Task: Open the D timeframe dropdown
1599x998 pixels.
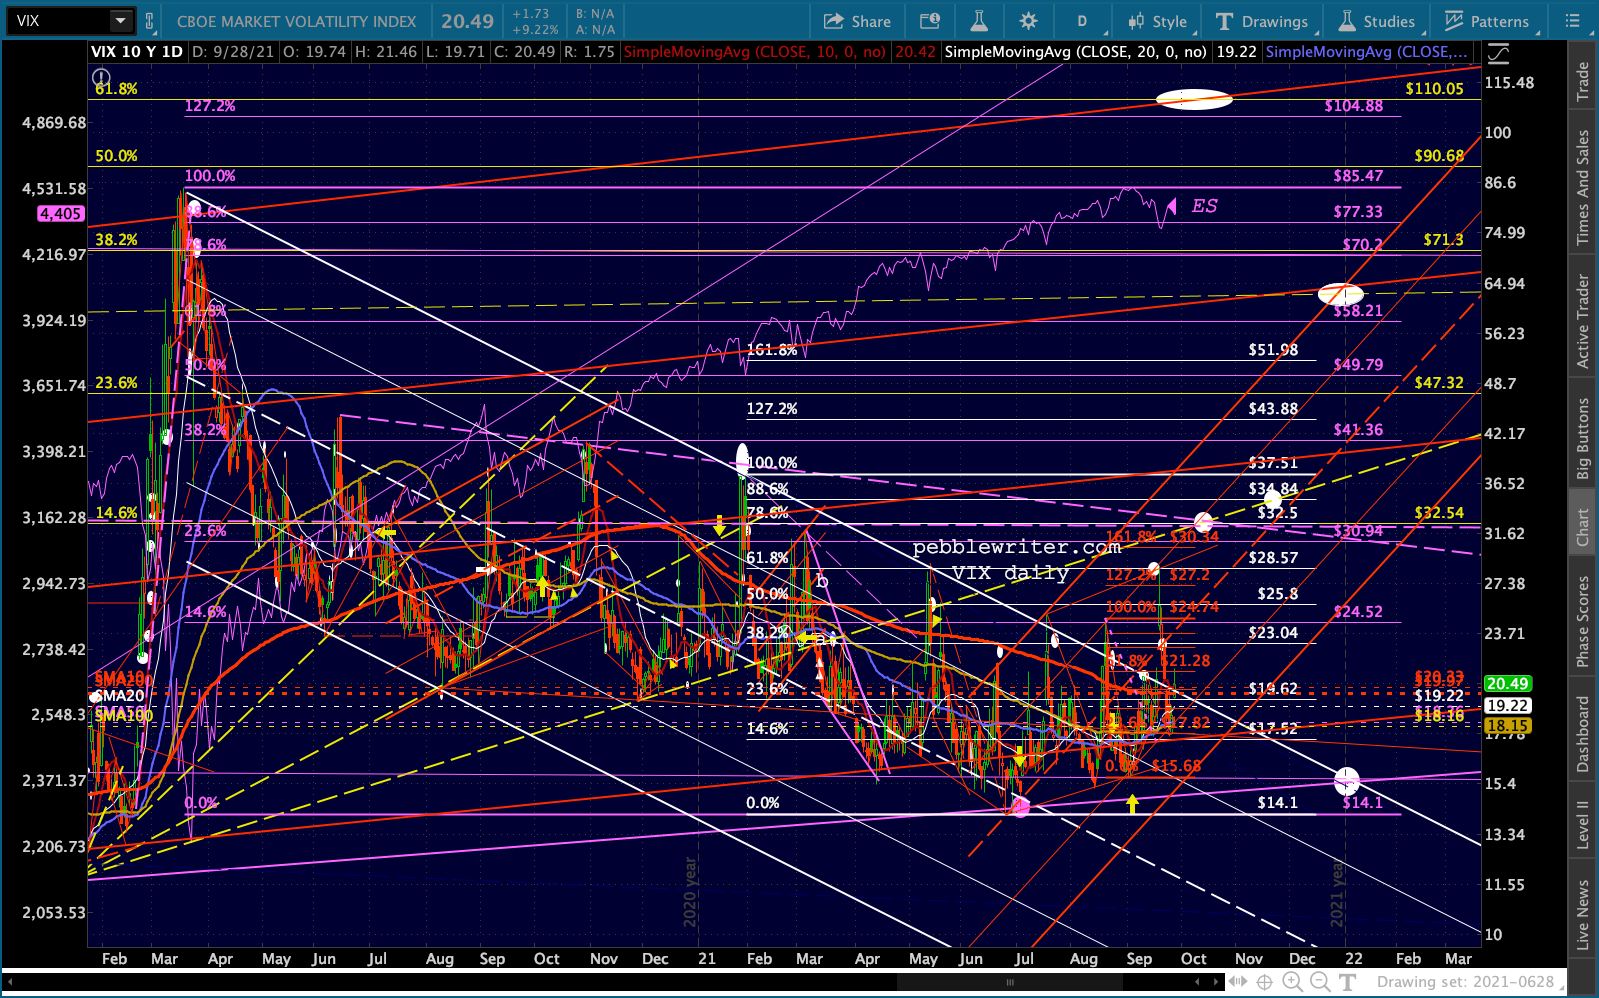Action: (1082, 21)
